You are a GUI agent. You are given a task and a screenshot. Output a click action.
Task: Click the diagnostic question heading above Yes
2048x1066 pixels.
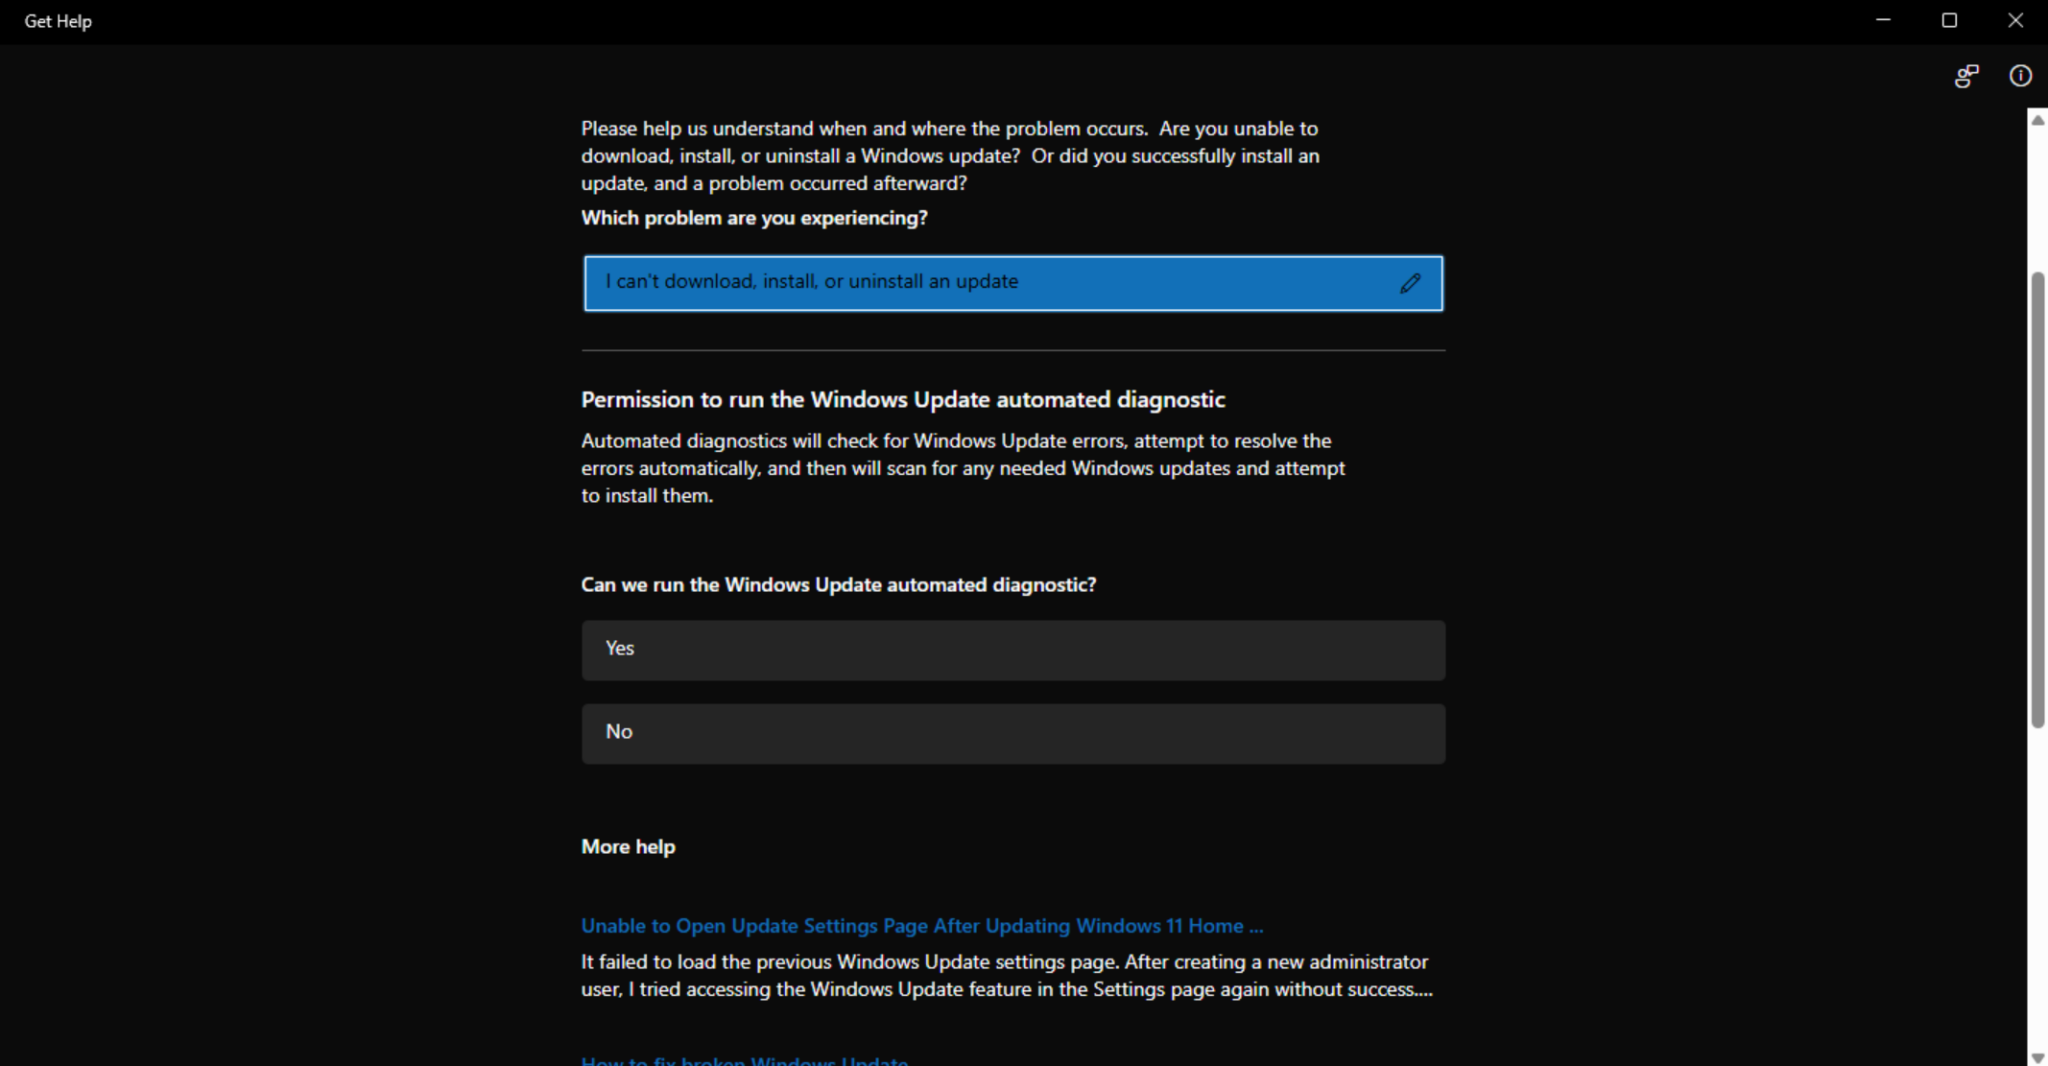pyautogui.click(x=838, y=584)
